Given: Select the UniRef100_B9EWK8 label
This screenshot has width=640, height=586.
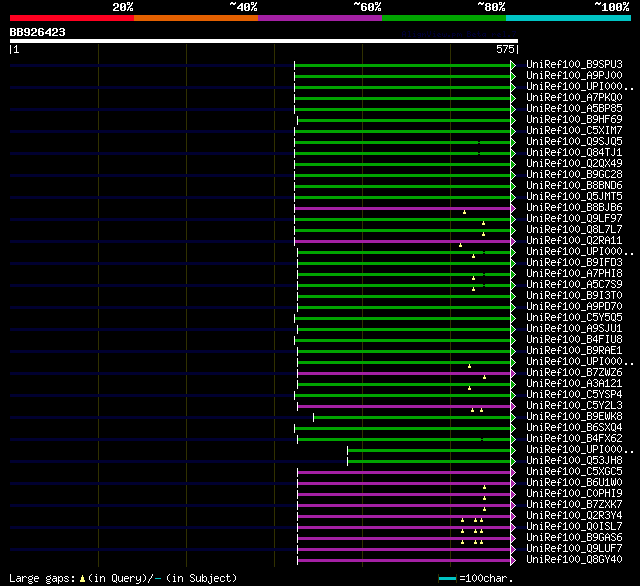Looking at the screenshot, I should (x=574, y=417).
